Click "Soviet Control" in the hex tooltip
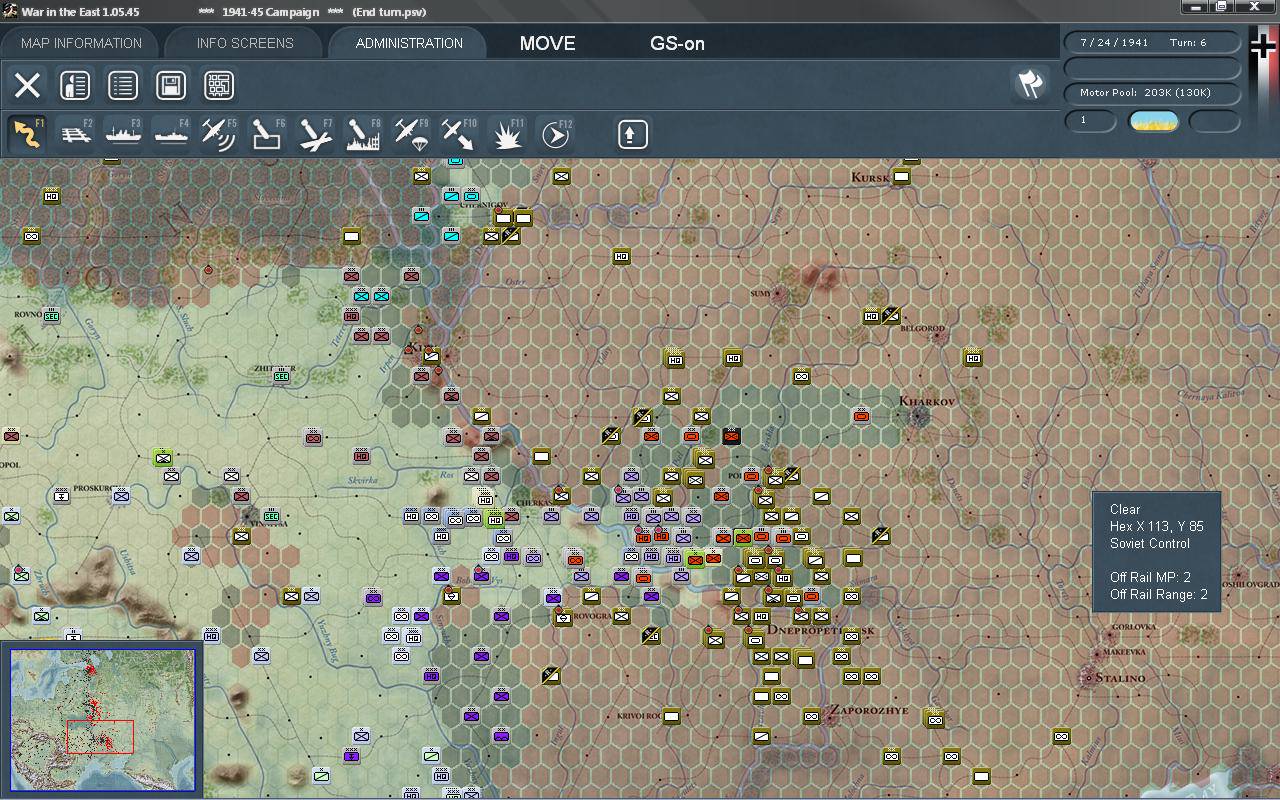 coord(1150,544)
